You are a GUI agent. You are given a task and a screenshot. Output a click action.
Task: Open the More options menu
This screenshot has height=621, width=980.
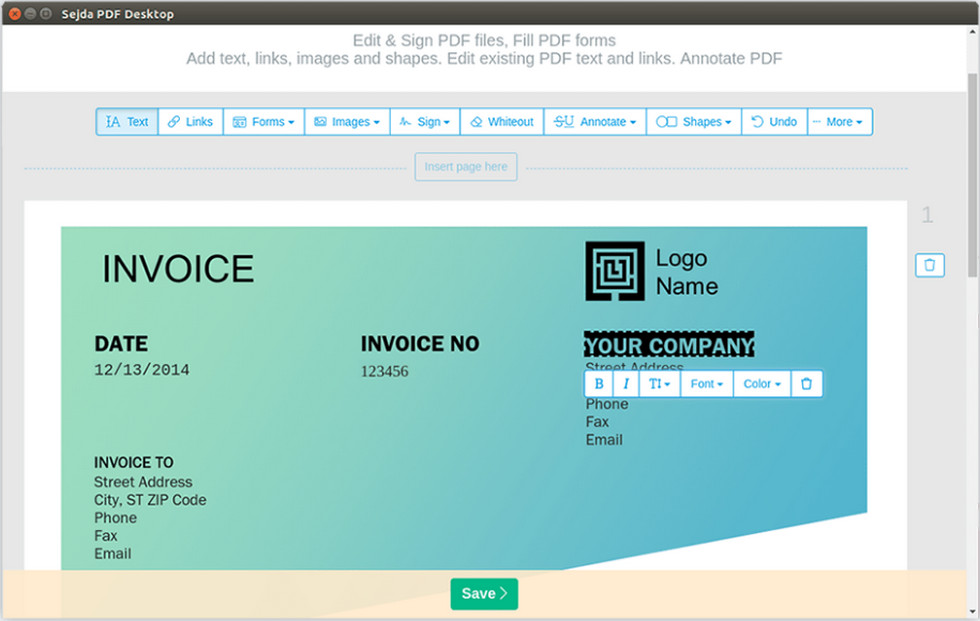coord(840,122)
